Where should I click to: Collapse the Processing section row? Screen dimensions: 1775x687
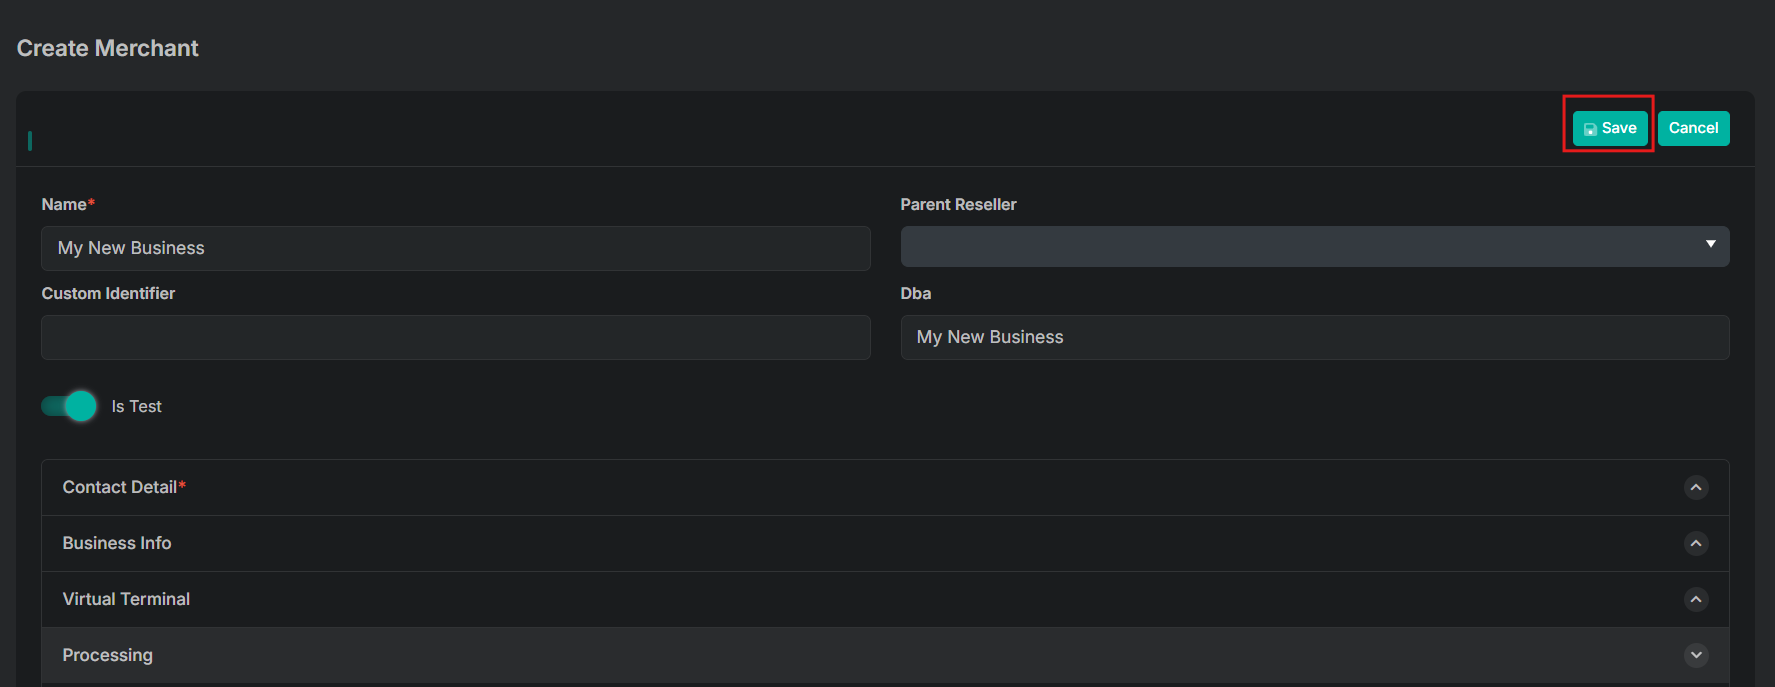click(x=885, y=655)
